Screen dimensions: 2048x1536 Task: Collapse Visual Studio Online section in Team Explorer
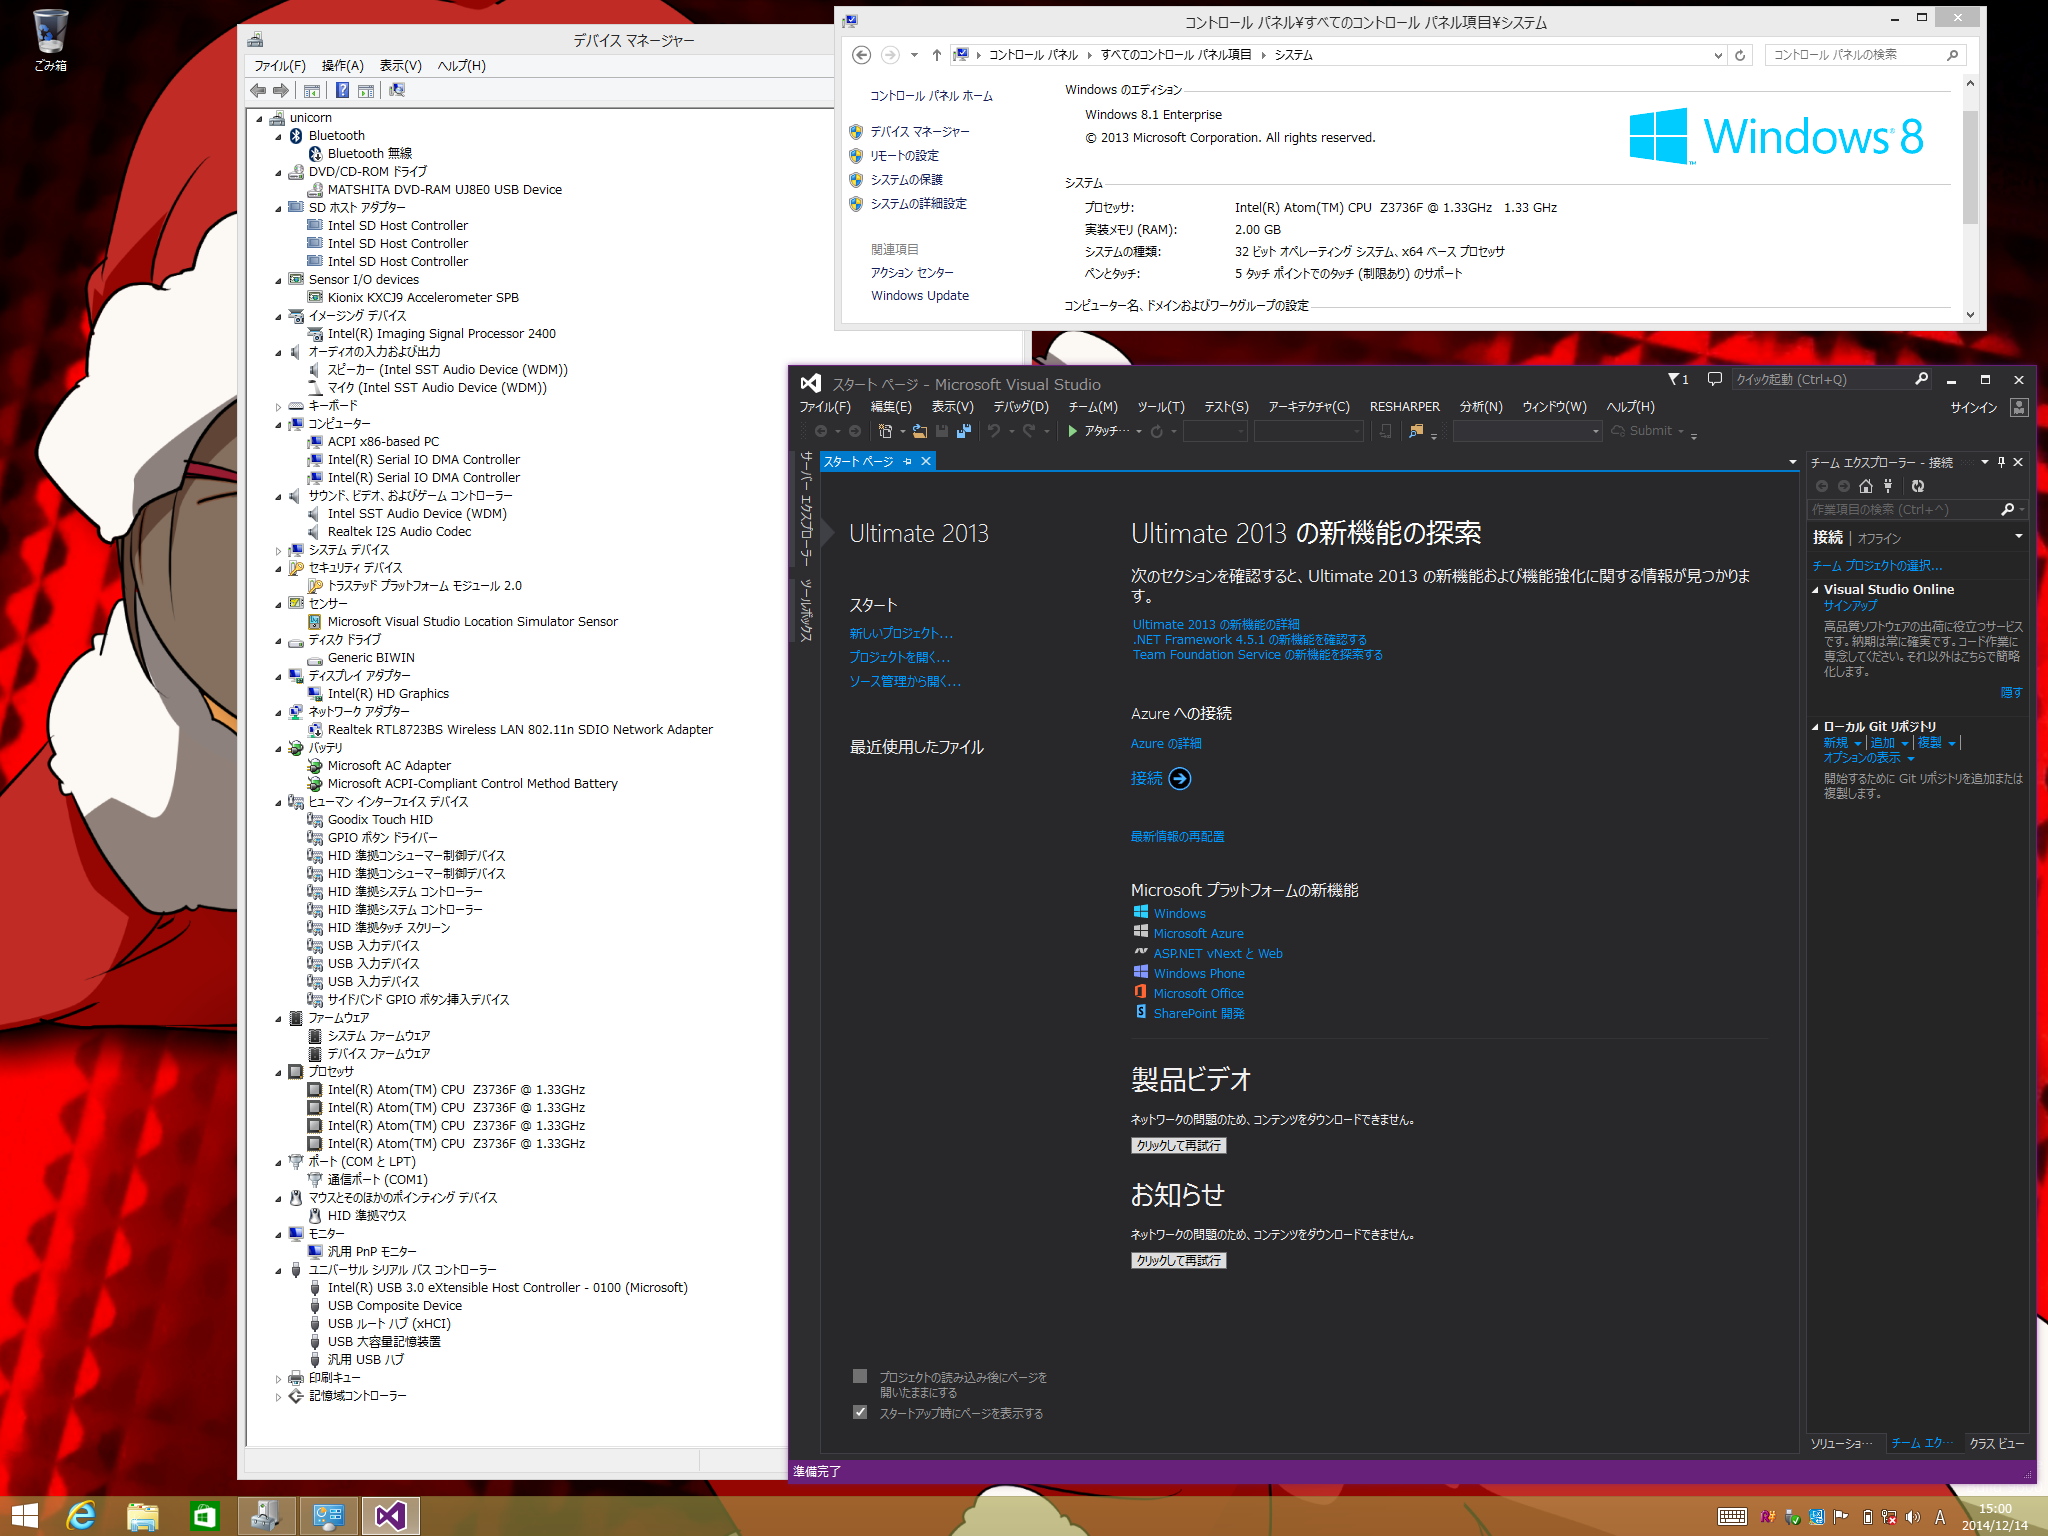(x=1815, y=590)
